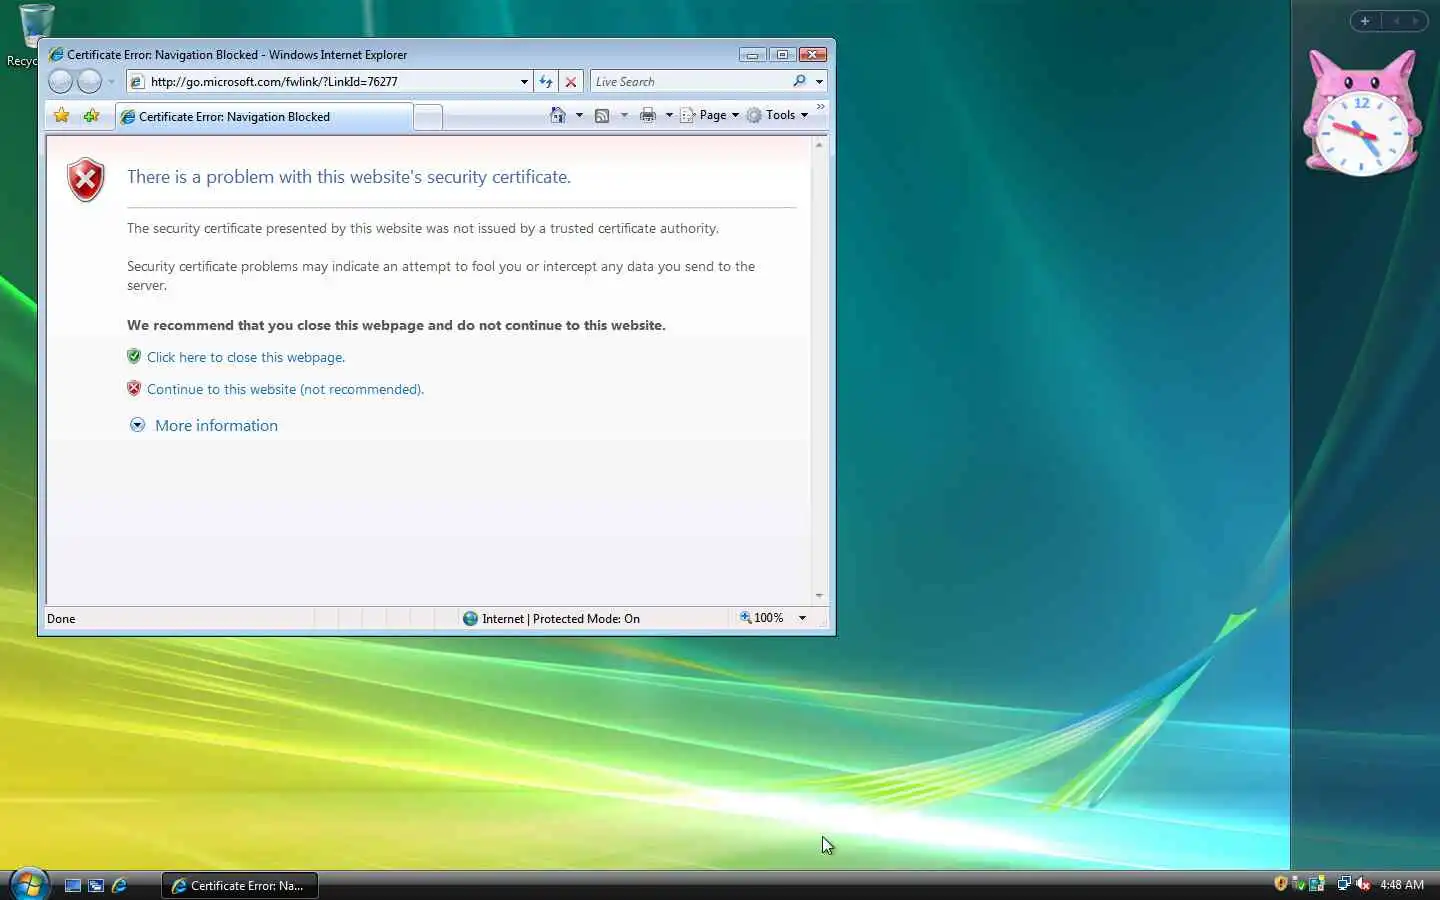Image resolution: width=1440 pixels, height=900 pixels.
Task: Click in the Live Search box
Action: (x=690, y=82)
